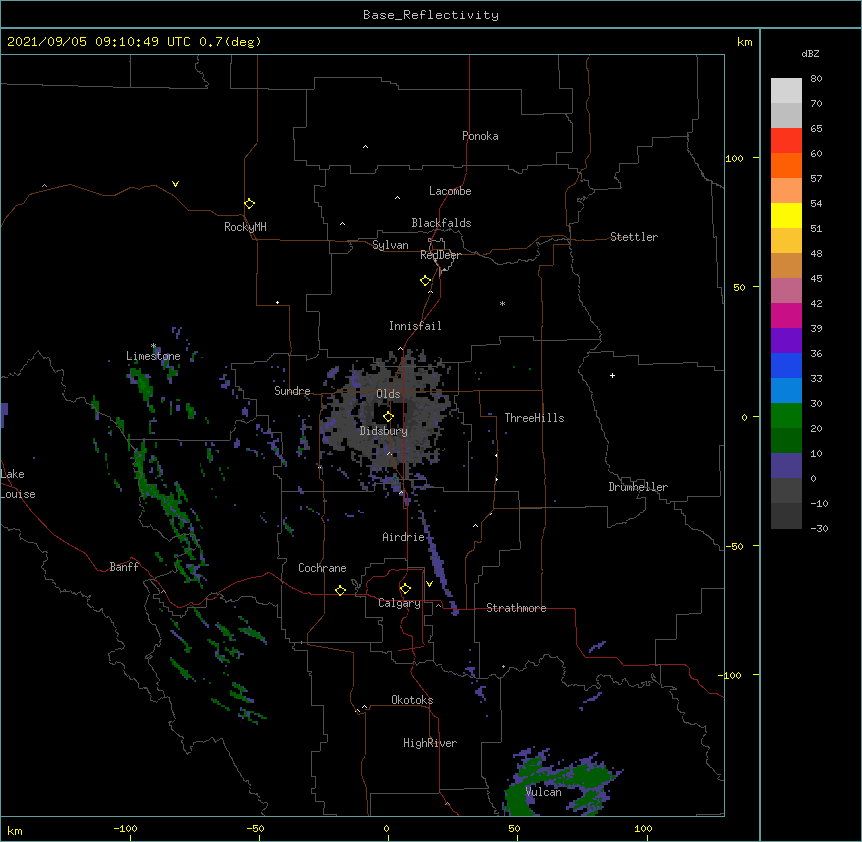862x842 pixels.
Task: Click the blue swatch between 36 and 33 dBZ
Action: coord(786,365)
